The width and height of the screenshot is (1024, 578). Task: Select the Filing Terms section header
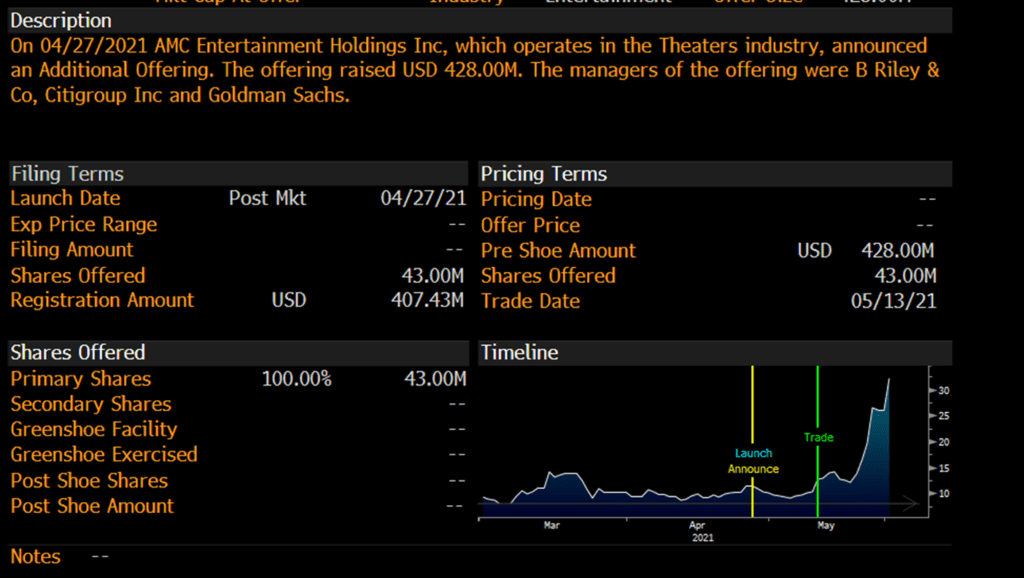coord(238,174)
